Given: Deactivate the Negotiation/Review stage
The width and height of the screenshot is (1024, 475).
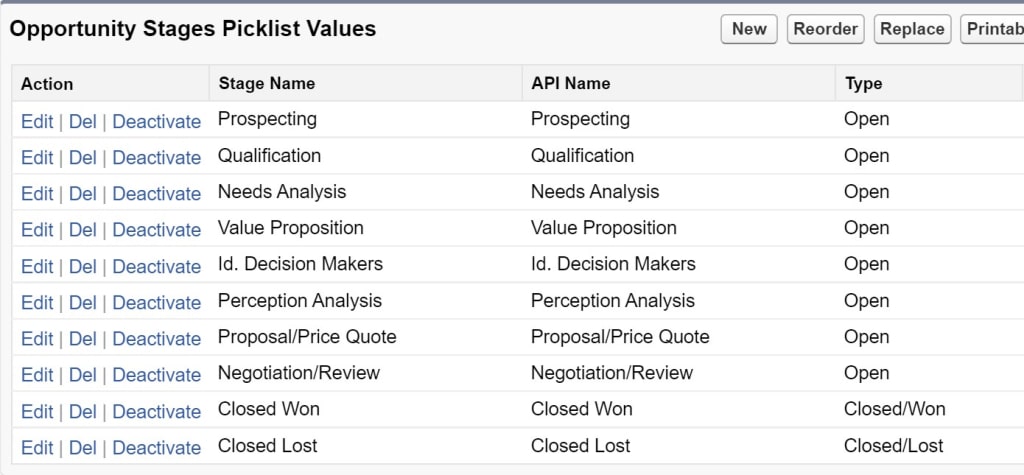Looking at the screenshot, I should coord(156,374).
